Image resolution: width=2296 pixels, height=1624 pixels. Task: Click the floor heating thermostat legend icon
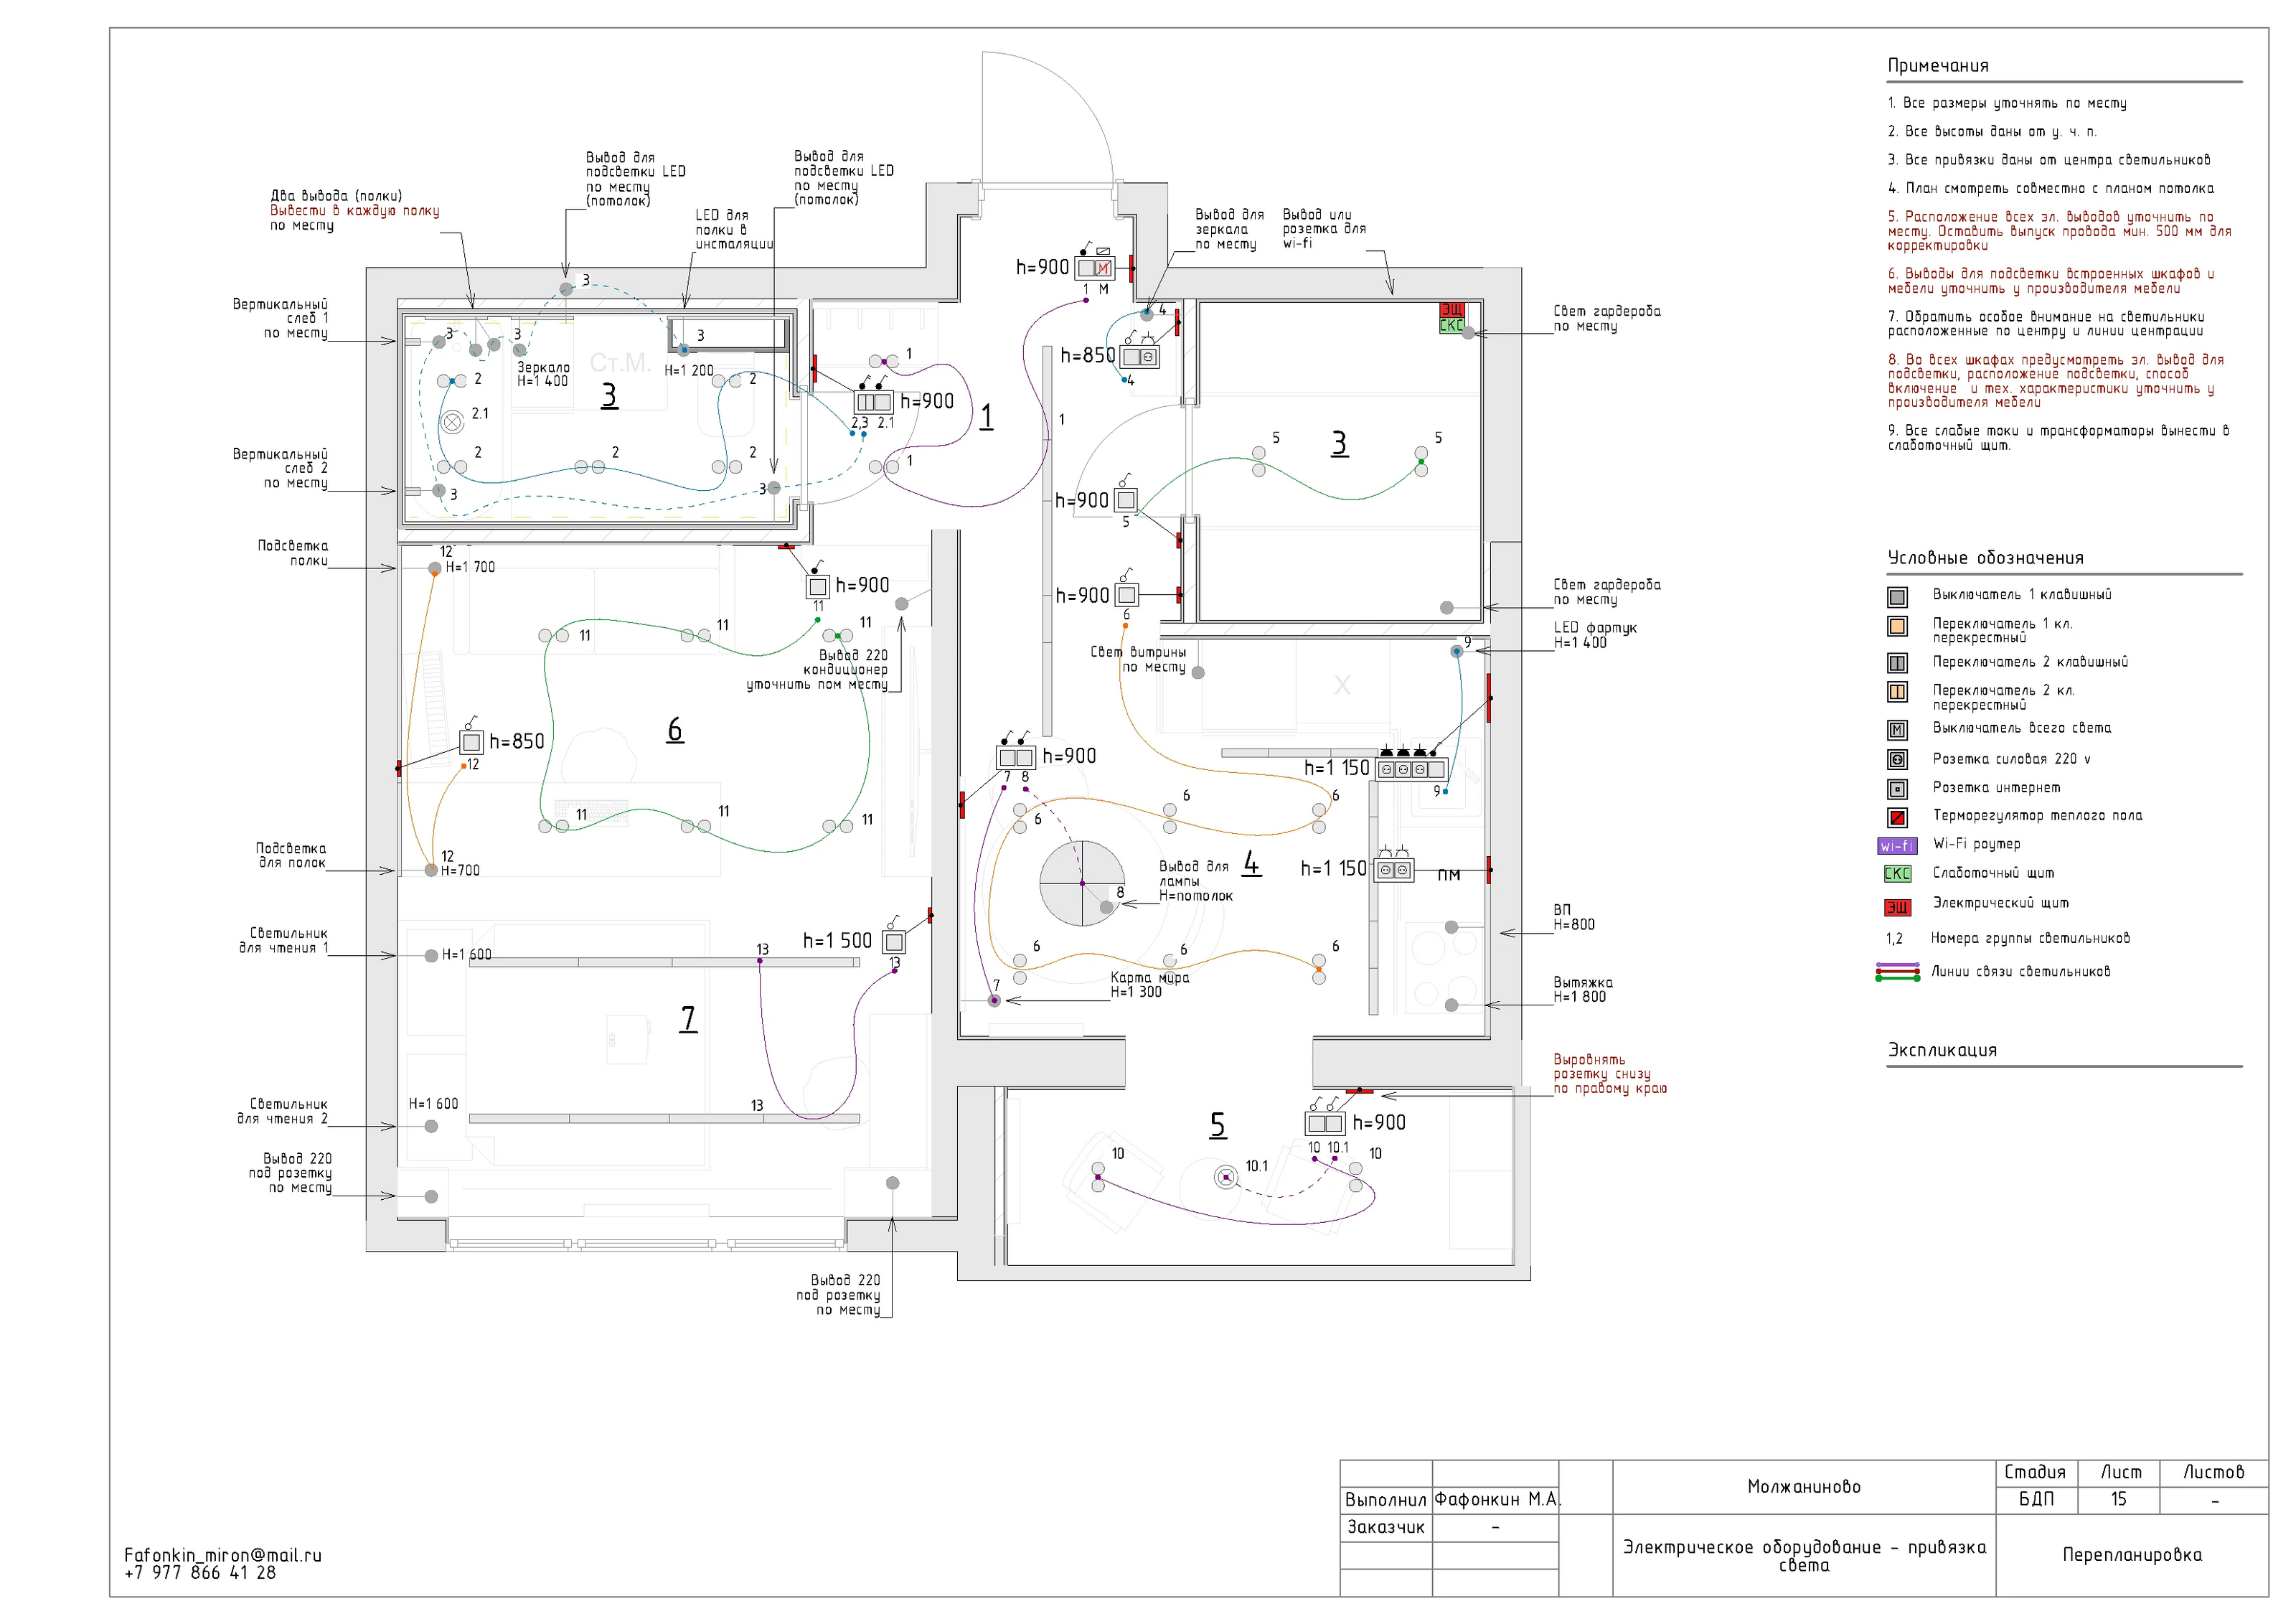pos(1897,817)
